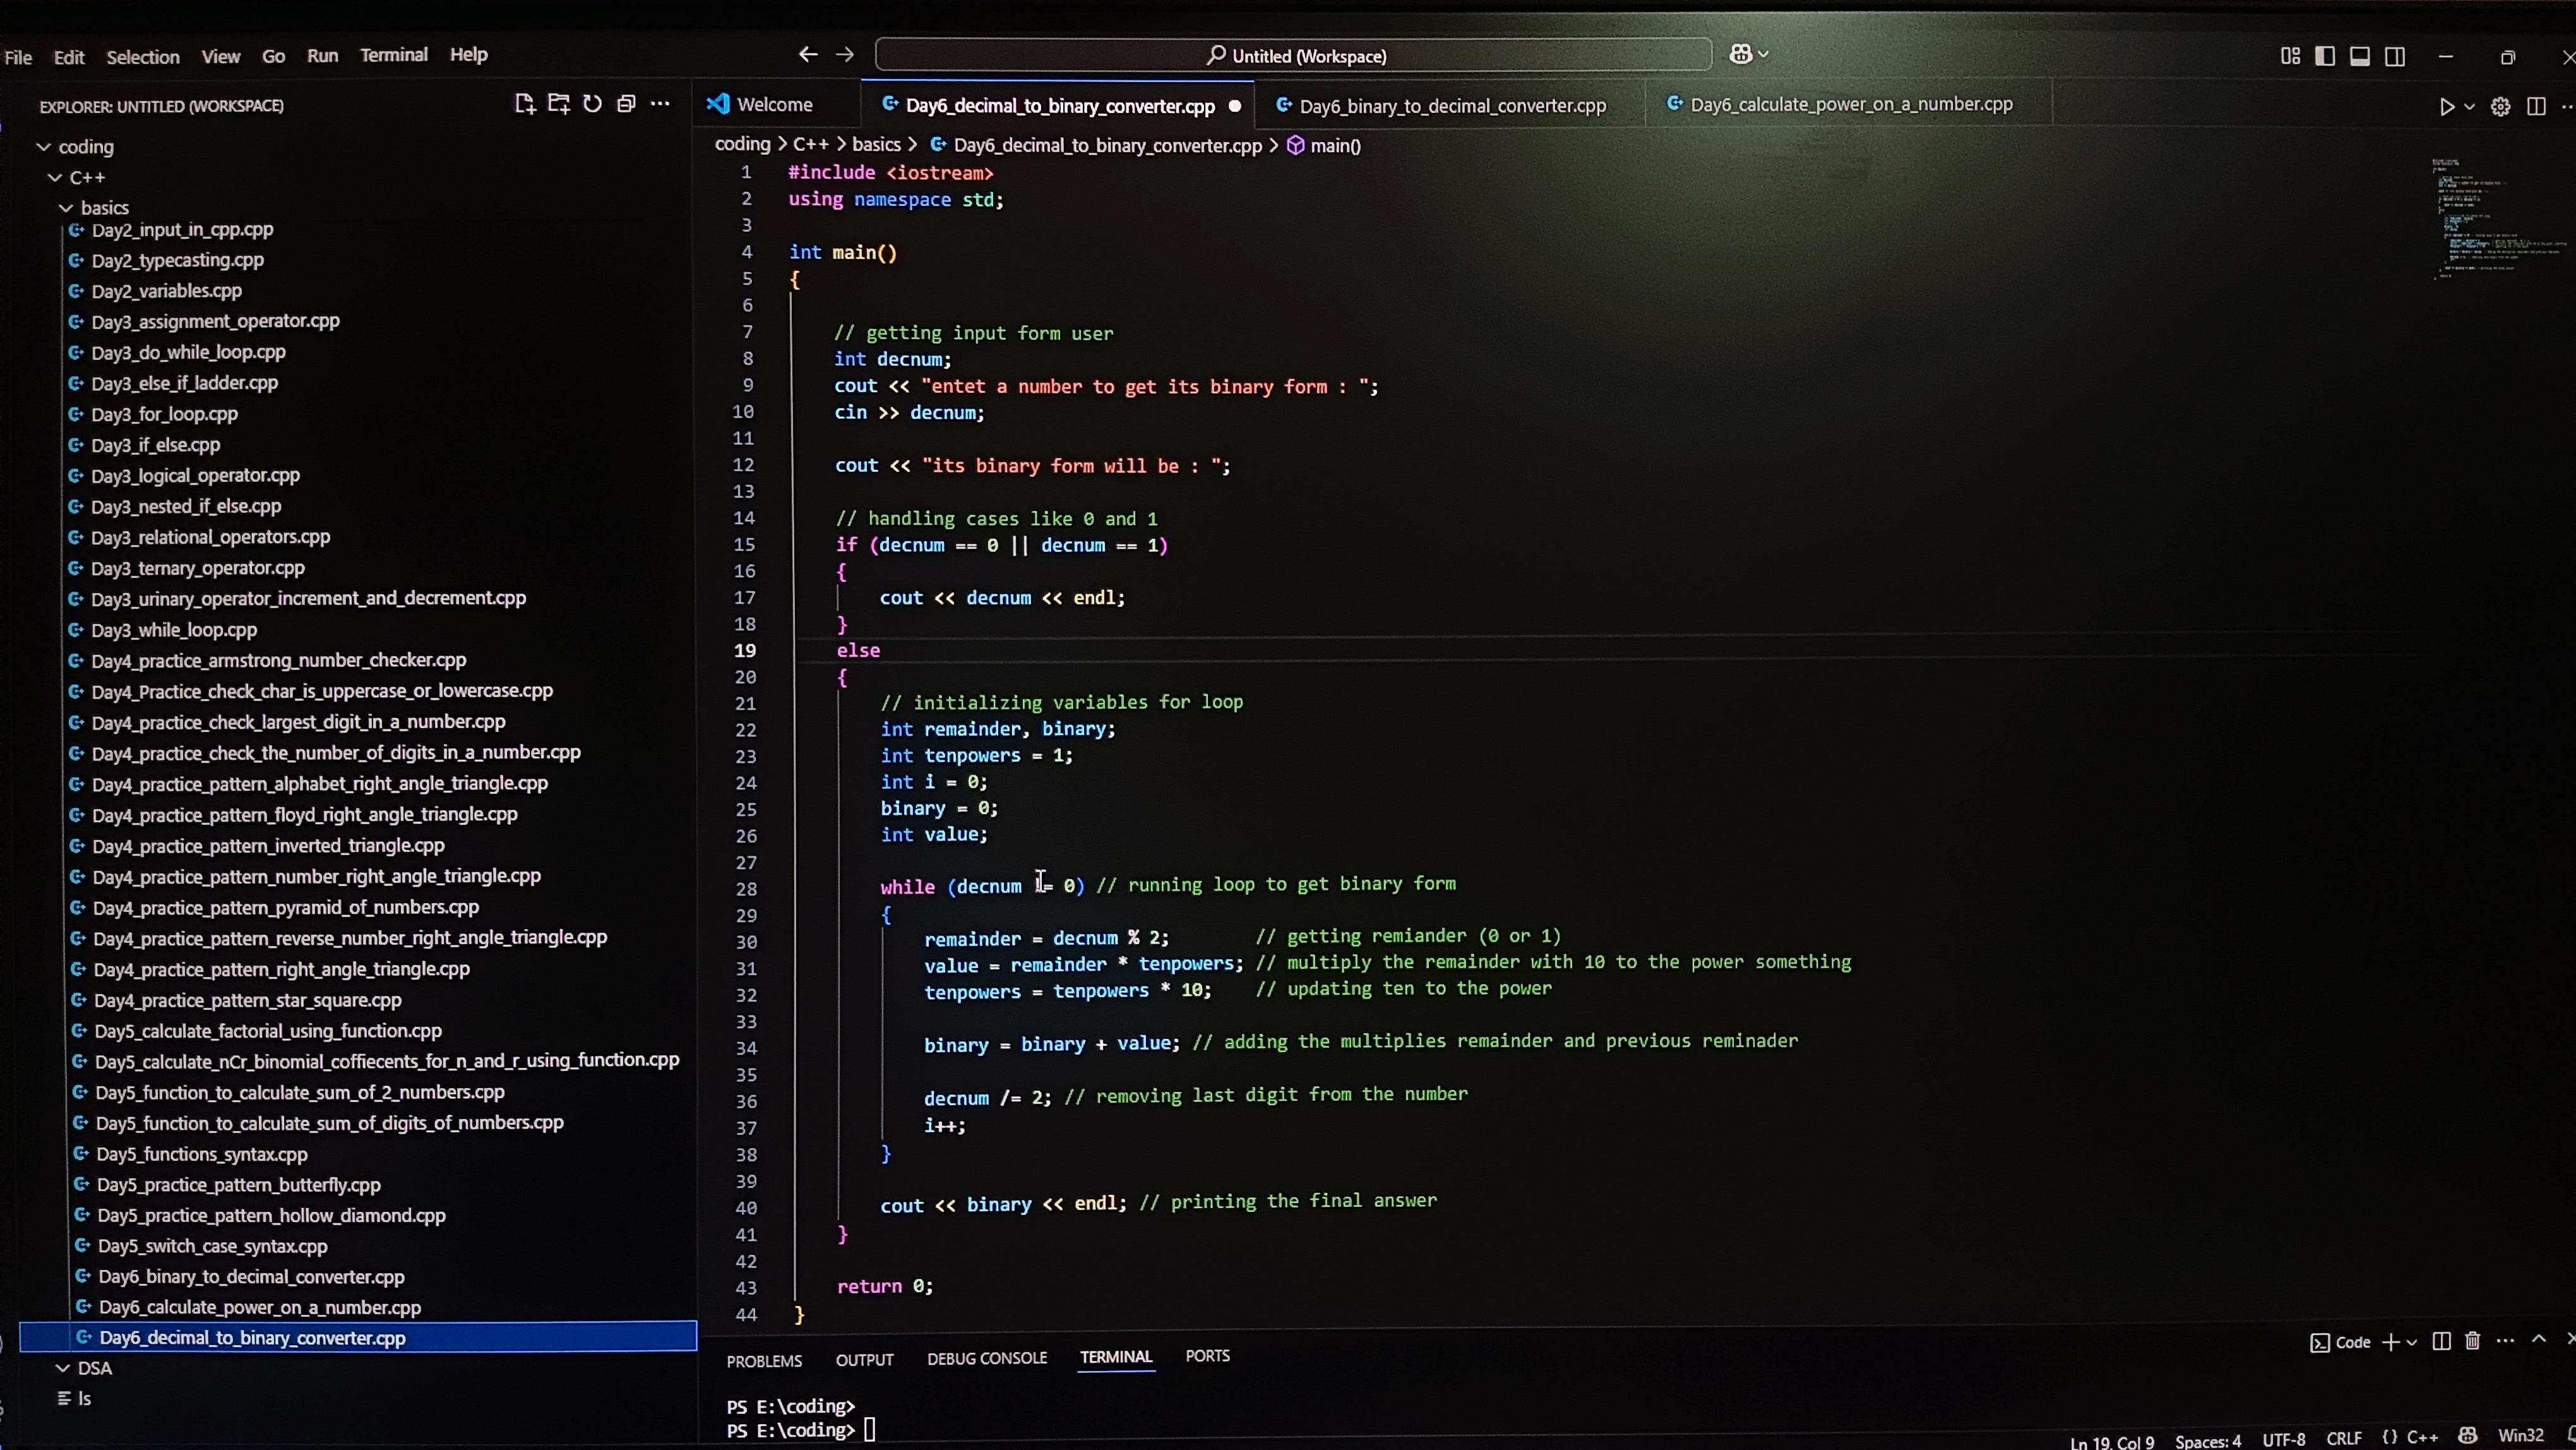
Task: Go back with the navigation arrow
Action: (x=808, y=55)
